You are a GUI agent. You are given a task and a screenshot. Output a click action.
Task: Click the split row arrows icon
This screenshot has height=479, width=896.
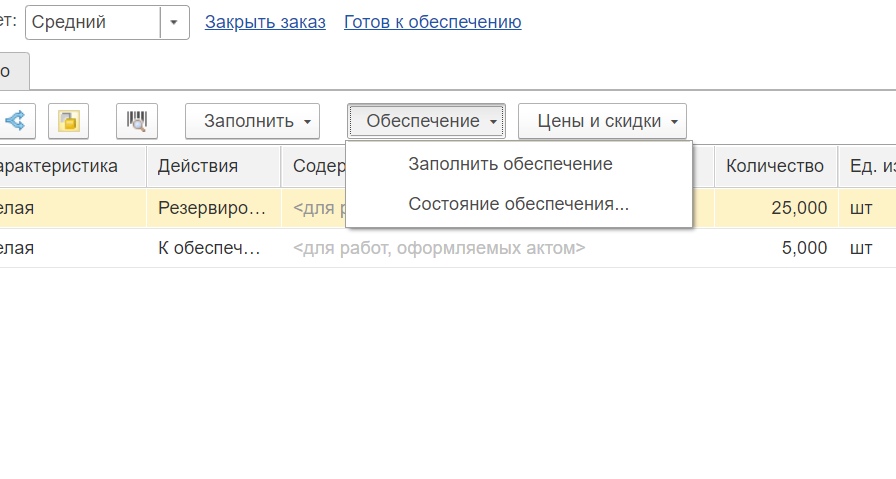(16, 121)
